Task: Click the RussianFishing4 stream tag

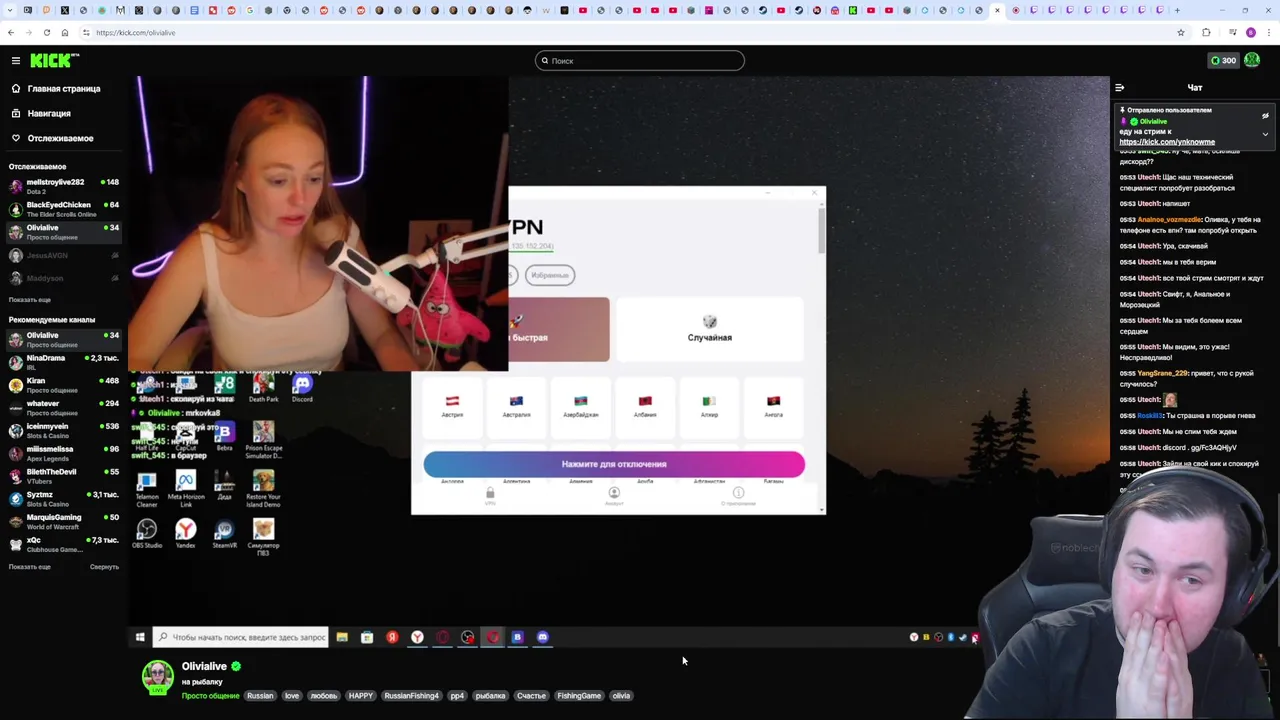Action: 411,696
